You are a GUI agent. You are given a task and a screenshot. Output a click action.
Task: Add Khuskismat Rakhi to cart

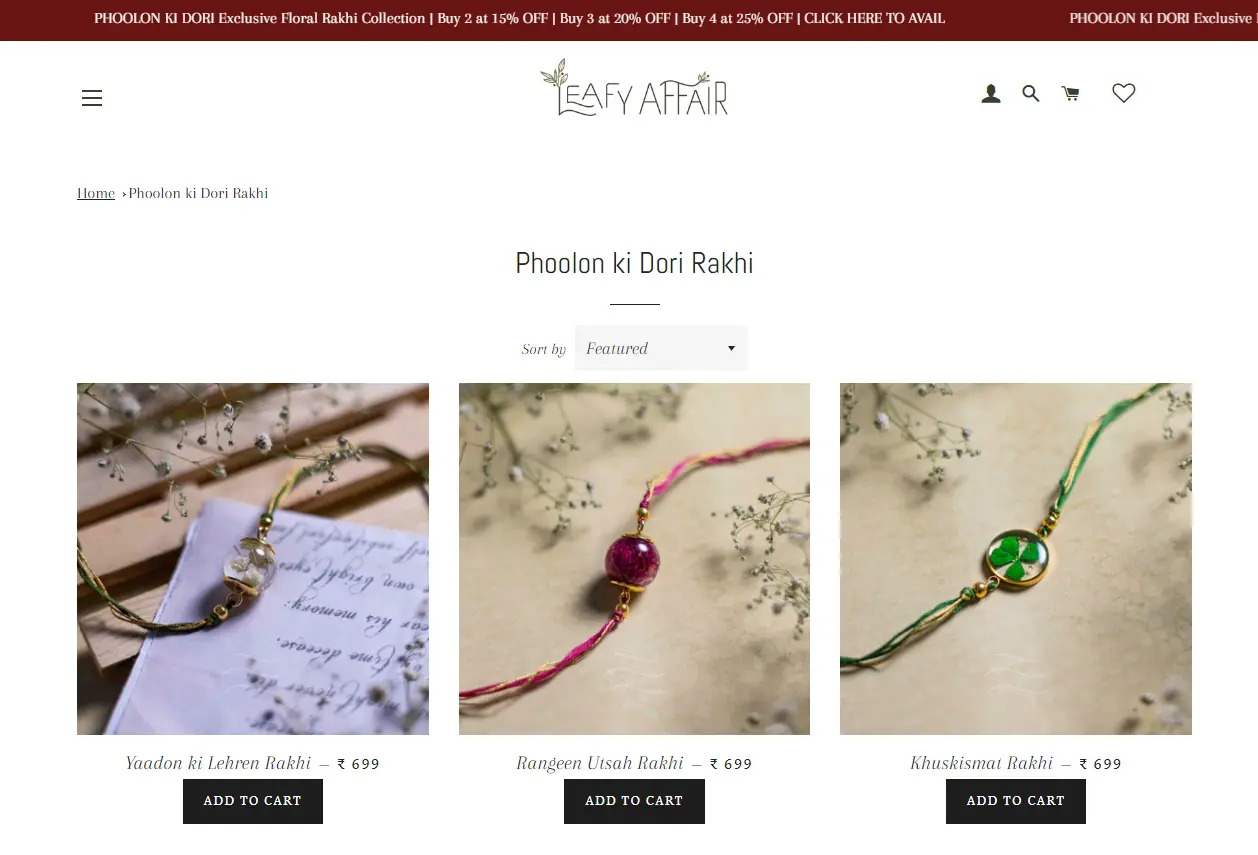coord(1016,801)
